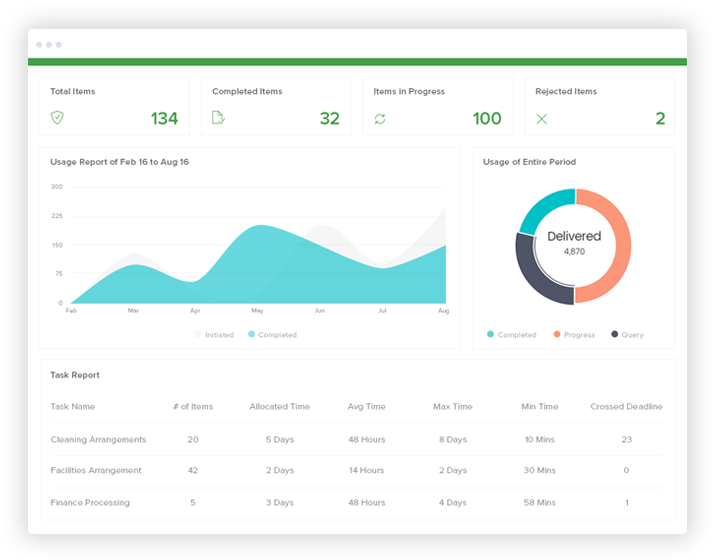
Task: Select the Rejected Items value 2
Action: 660,119
